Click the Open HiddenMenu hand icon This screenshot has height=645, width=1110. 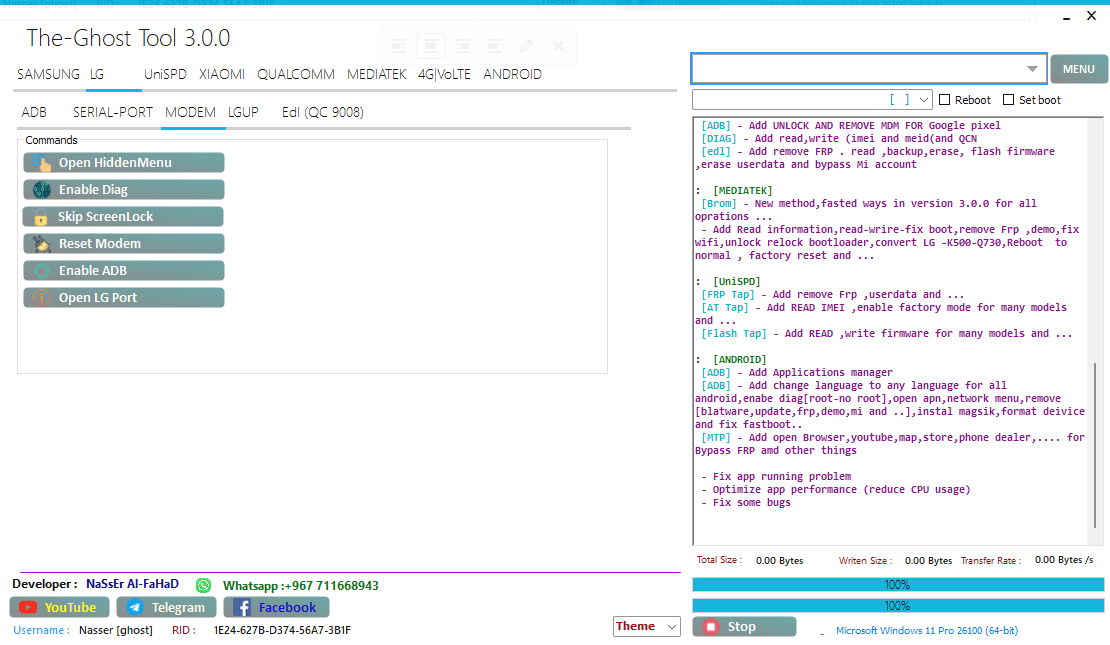tap(41, 163)
